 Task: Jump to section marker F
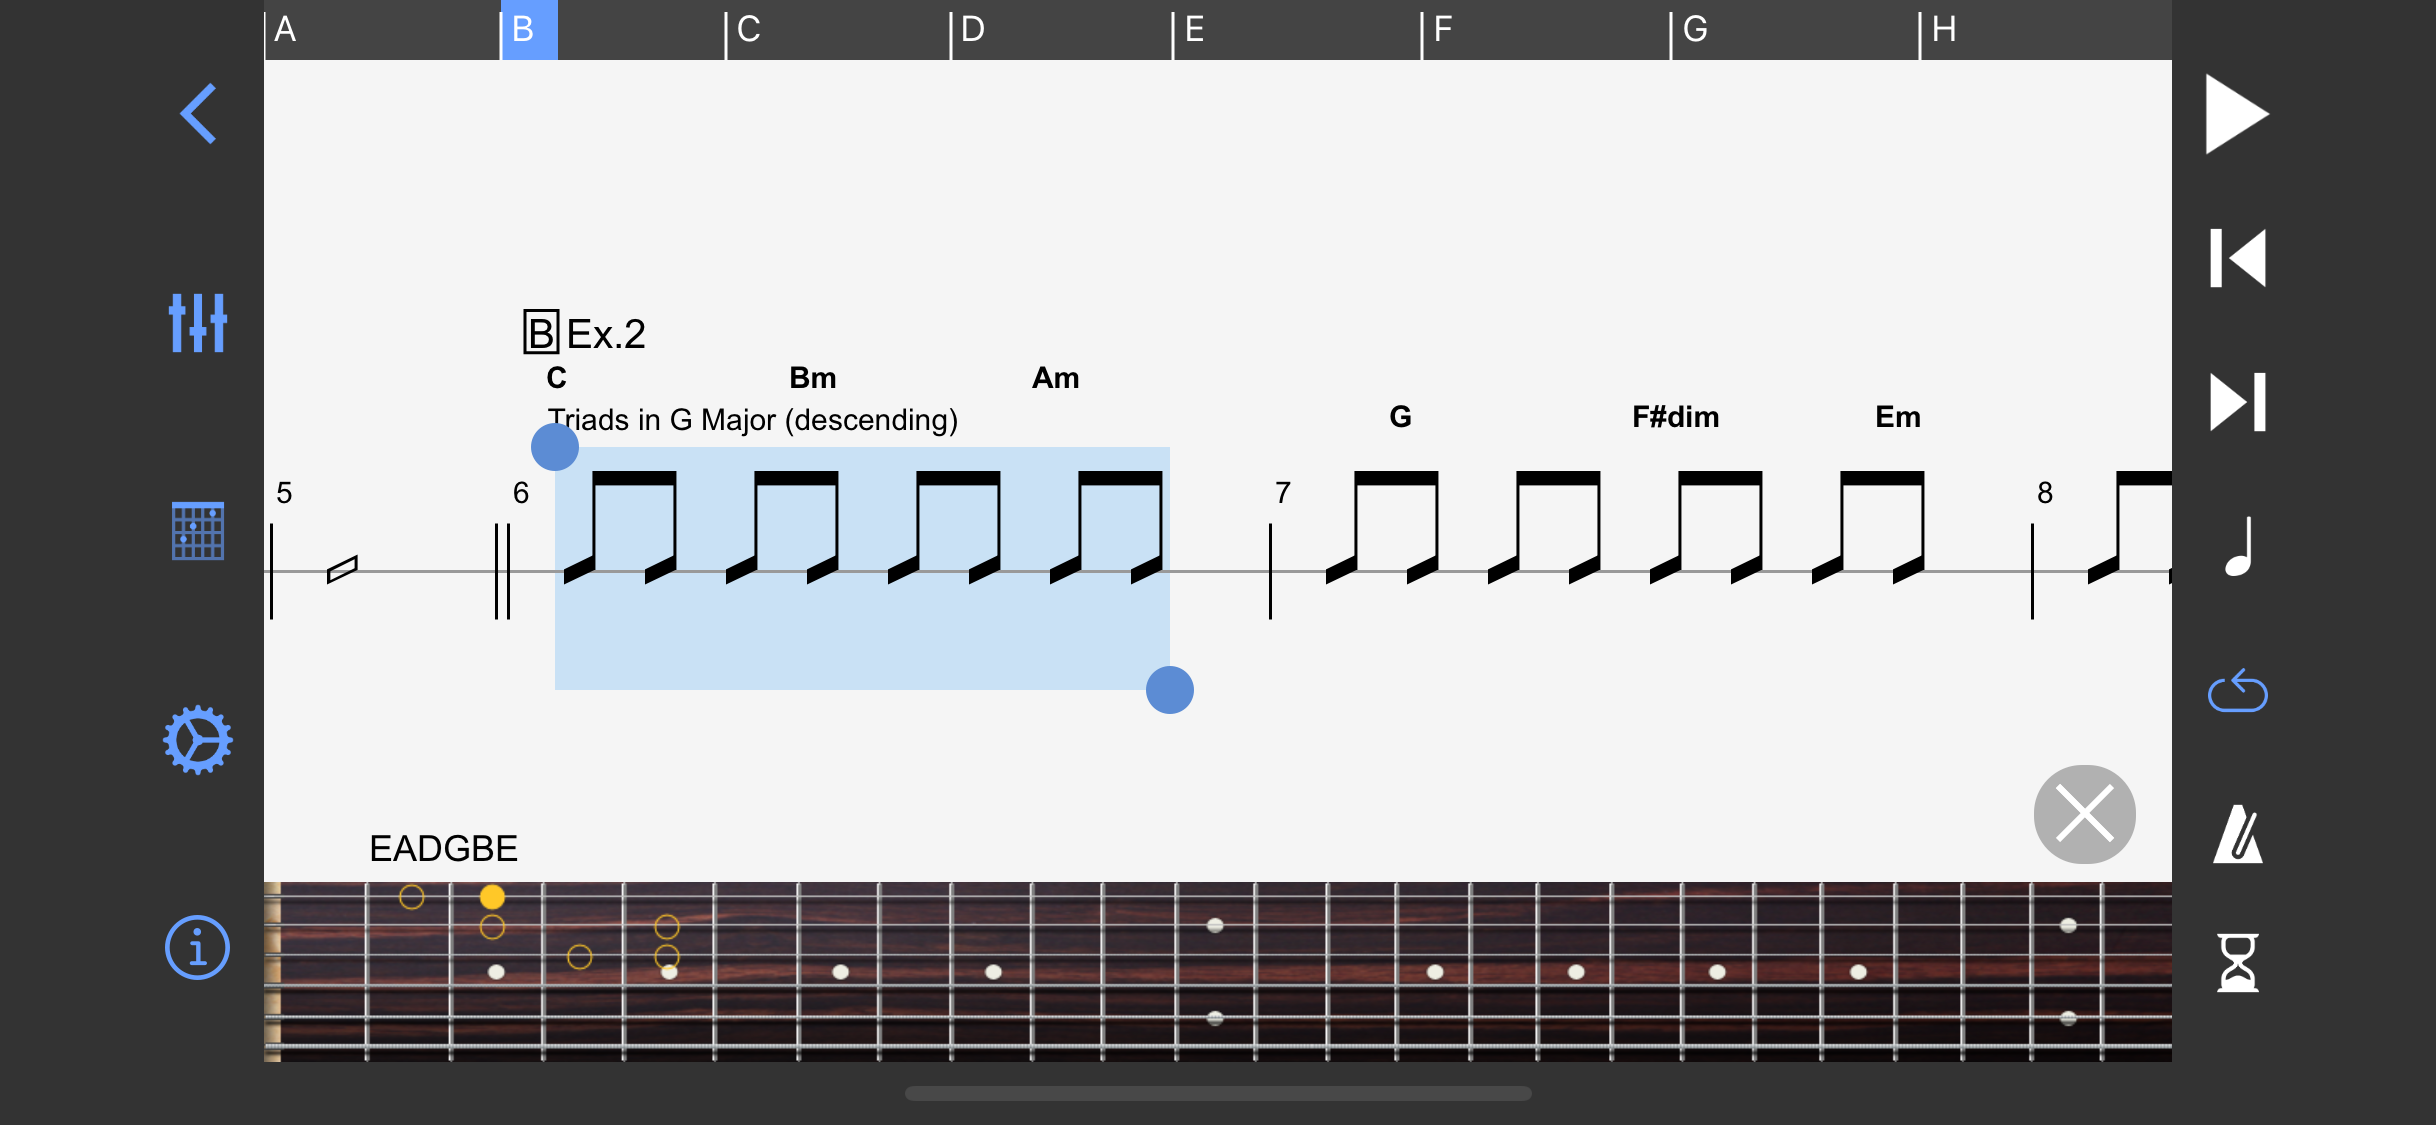click(1442, 29)
